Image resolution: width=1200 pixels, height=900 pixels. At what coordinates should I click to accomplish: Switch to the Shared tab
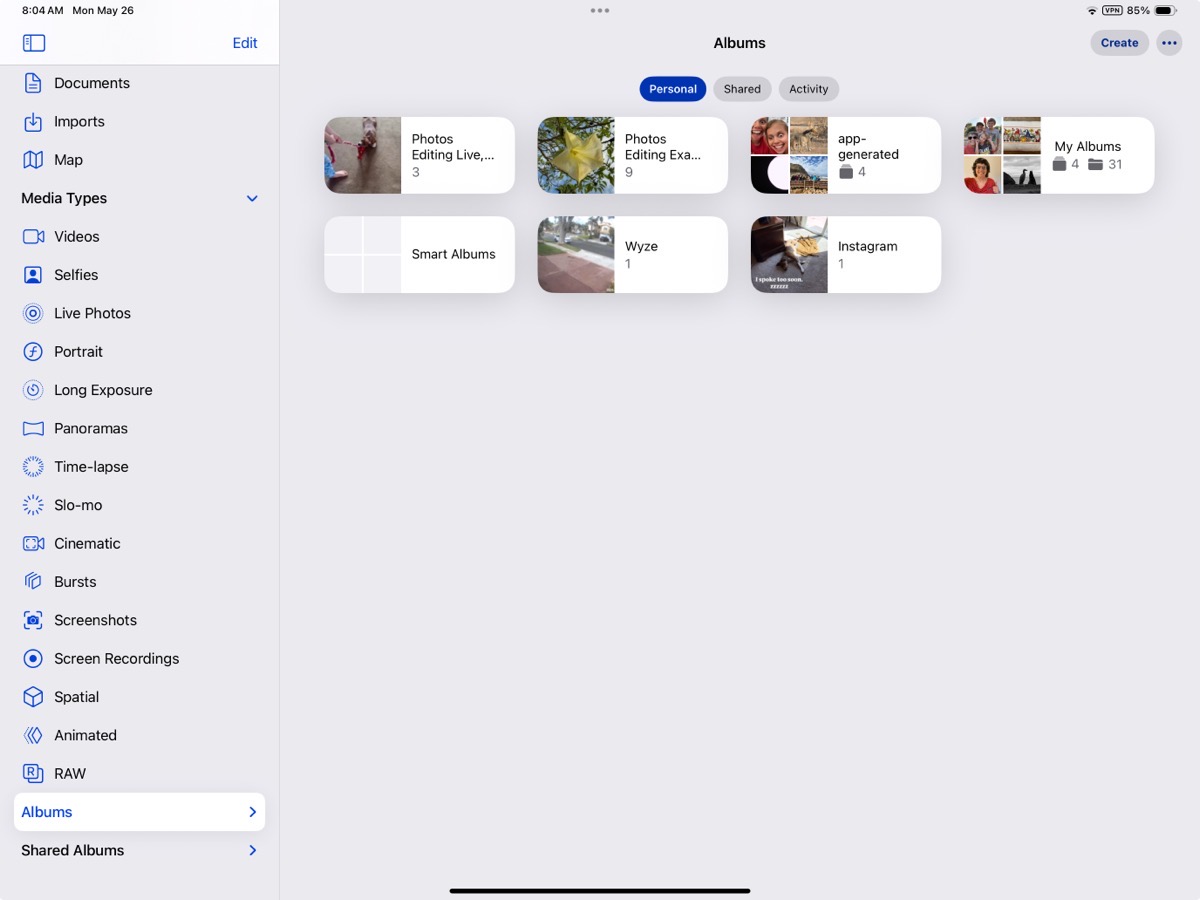point(742,89)
